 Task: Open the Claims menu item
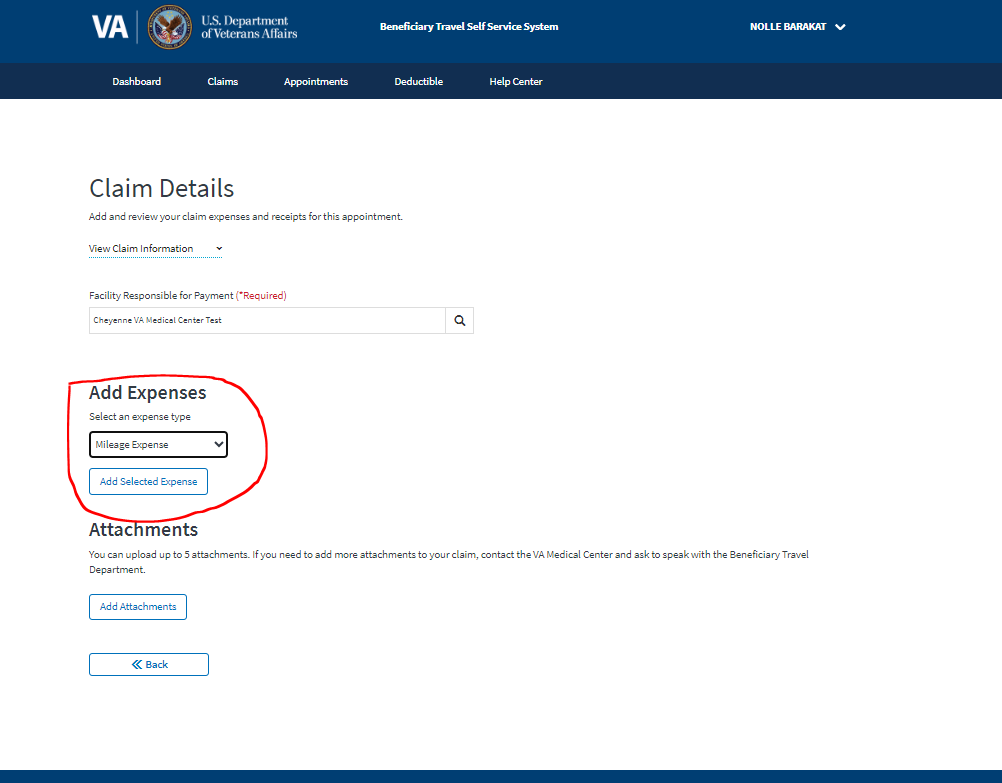[222, 82]
